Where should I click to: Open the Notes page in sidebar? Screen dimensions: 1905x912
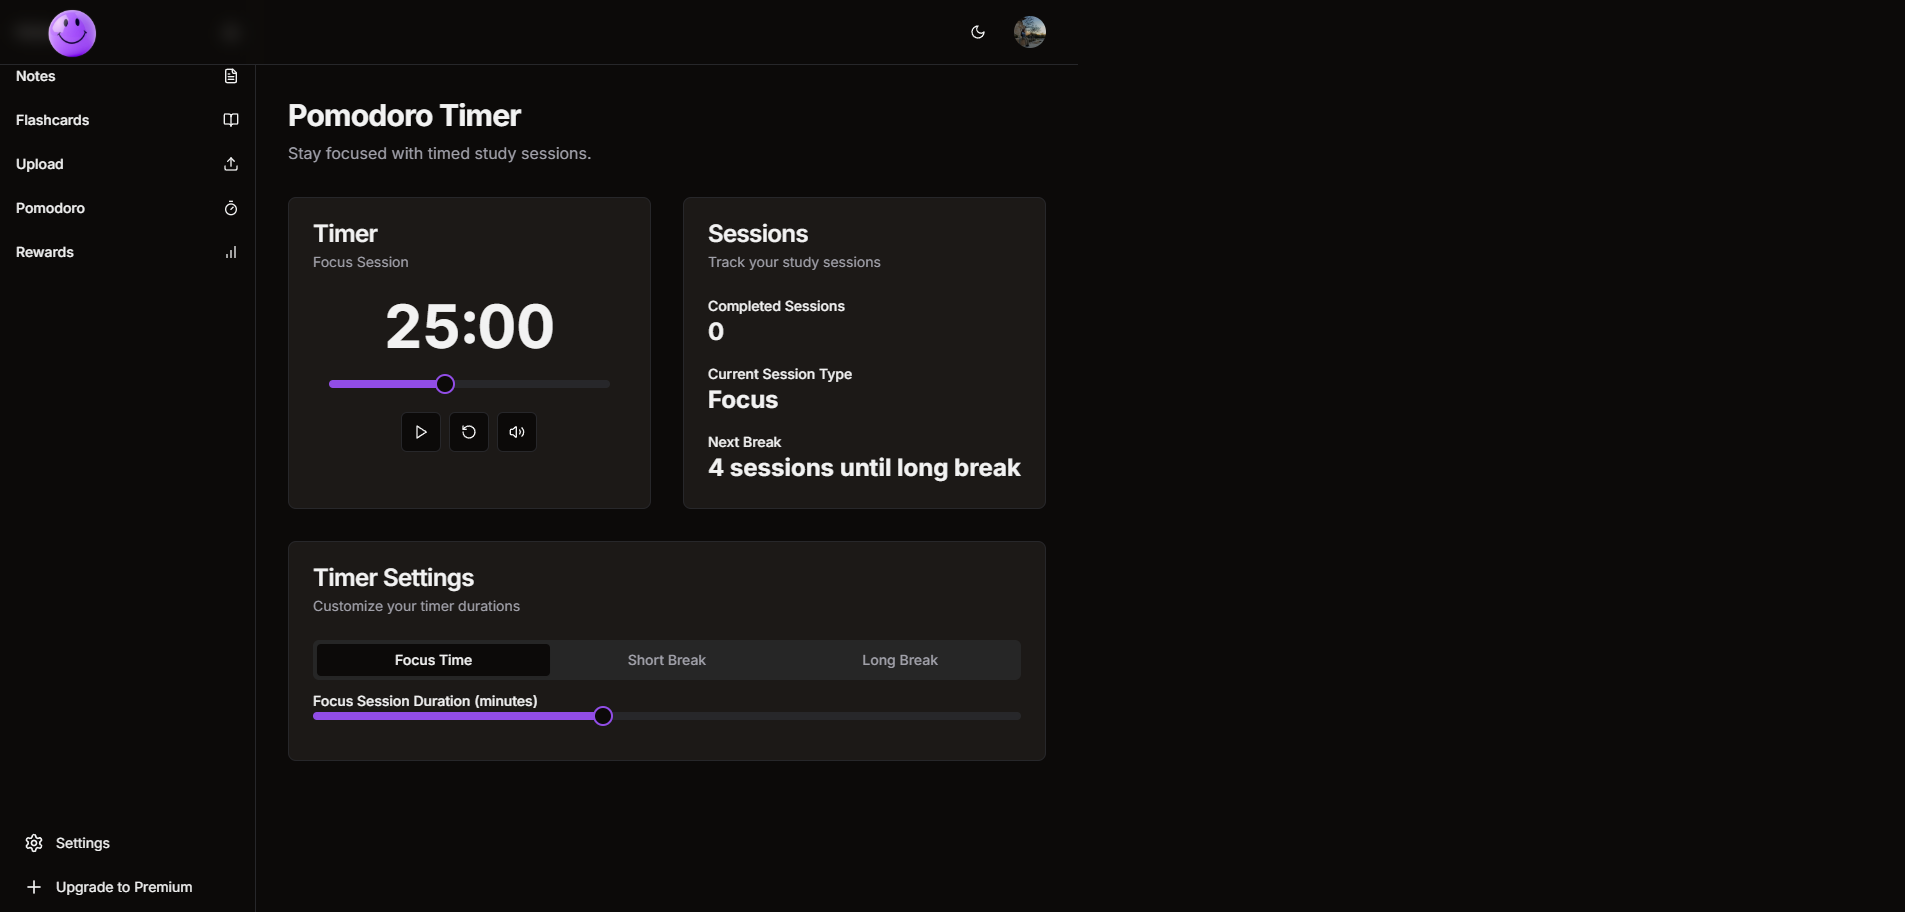(36, 76)
